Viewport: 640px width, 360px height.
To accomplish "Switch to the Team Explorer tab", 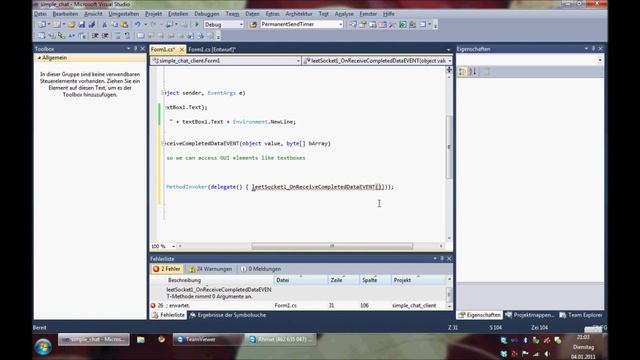I will pyautogui.click(x=581, y=315).
